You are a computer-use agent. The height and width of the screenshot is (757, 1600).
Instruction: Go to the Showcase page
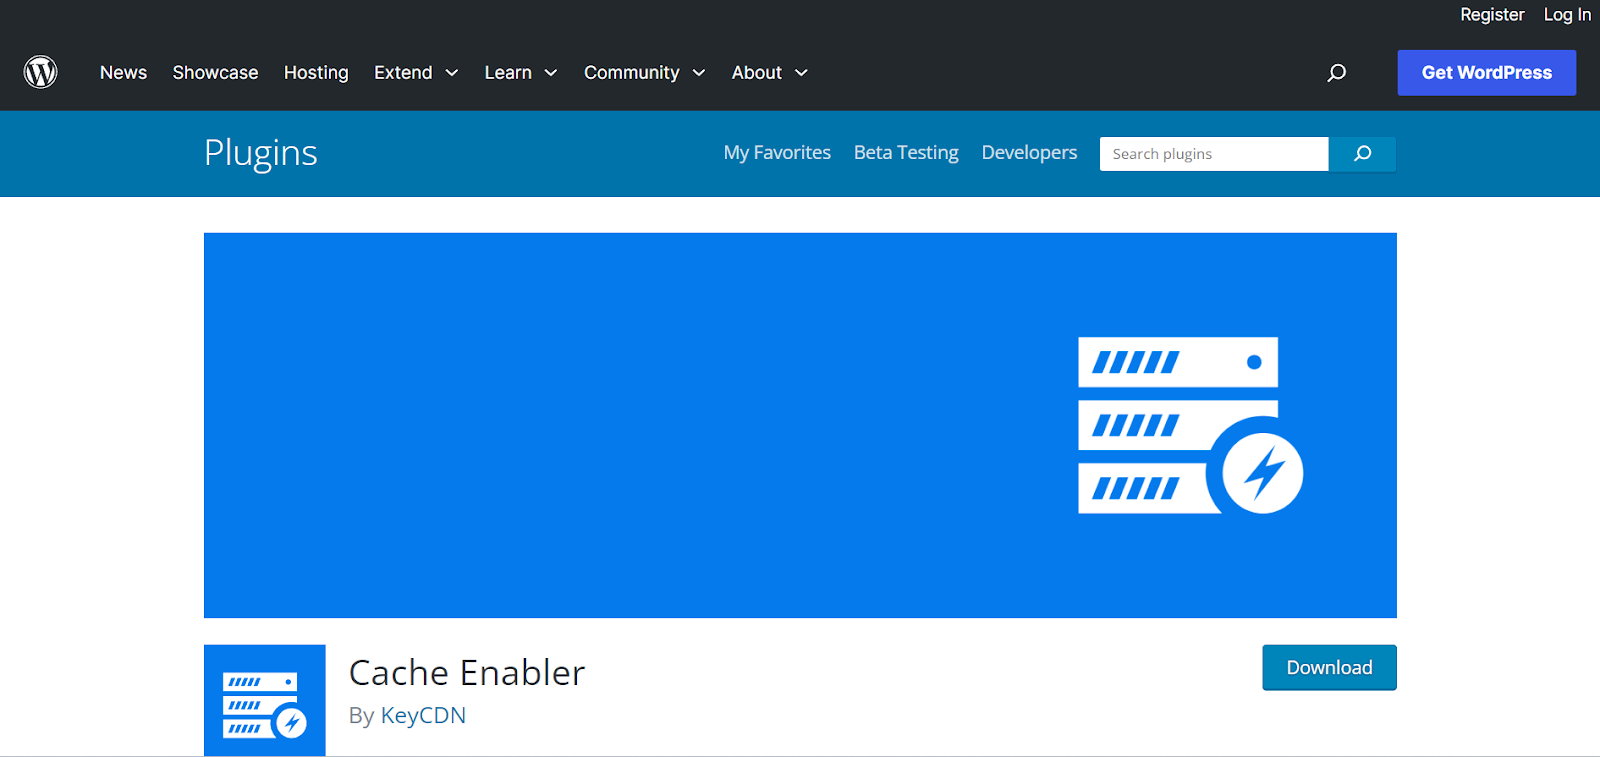pos(215,72)
